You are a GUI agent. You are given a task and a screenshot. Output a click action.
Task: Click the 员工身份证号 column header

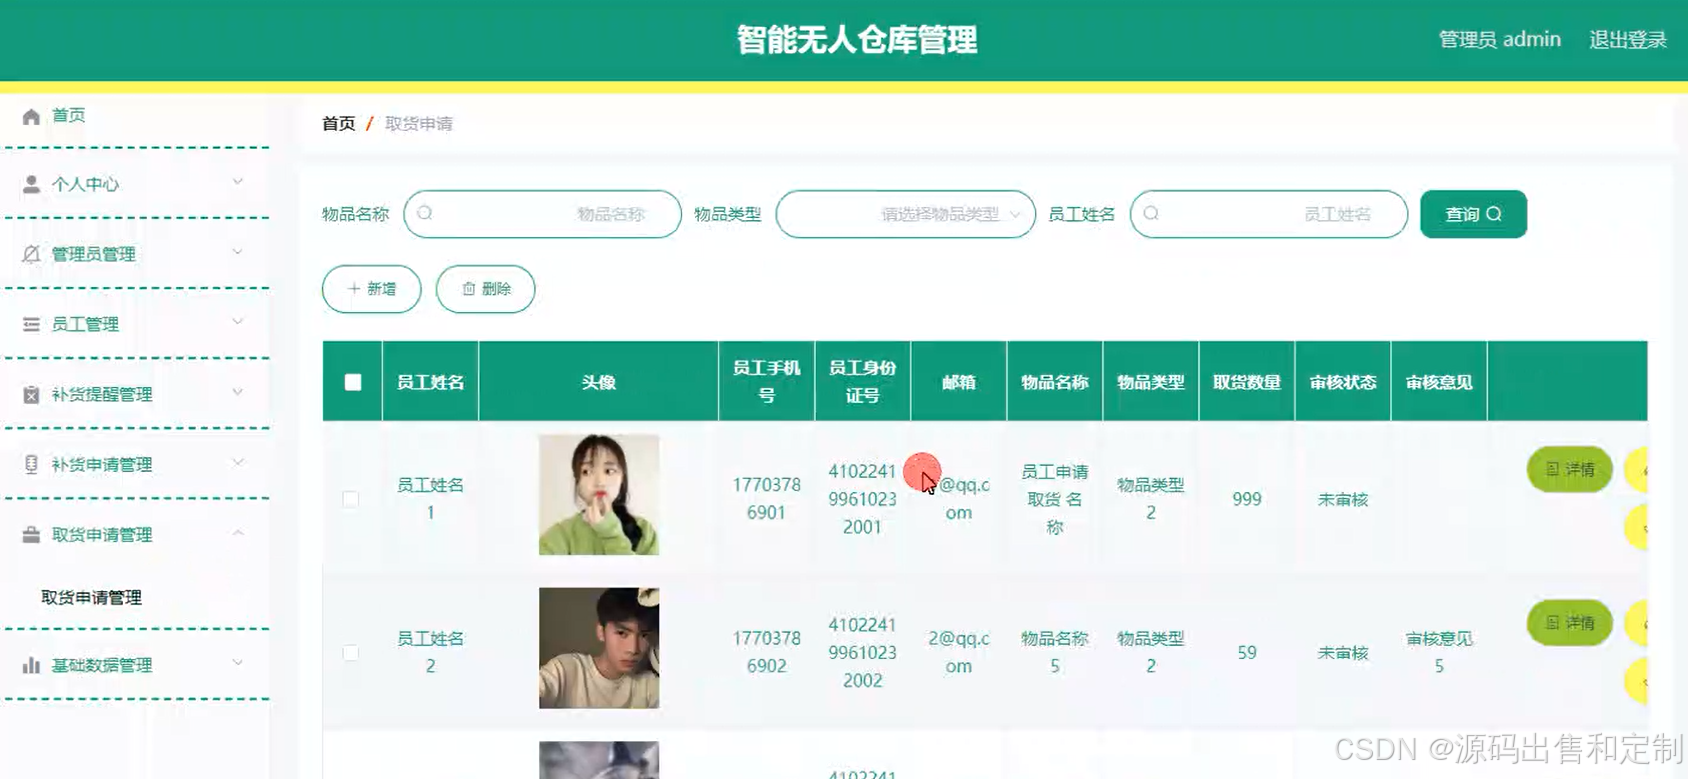862,381
